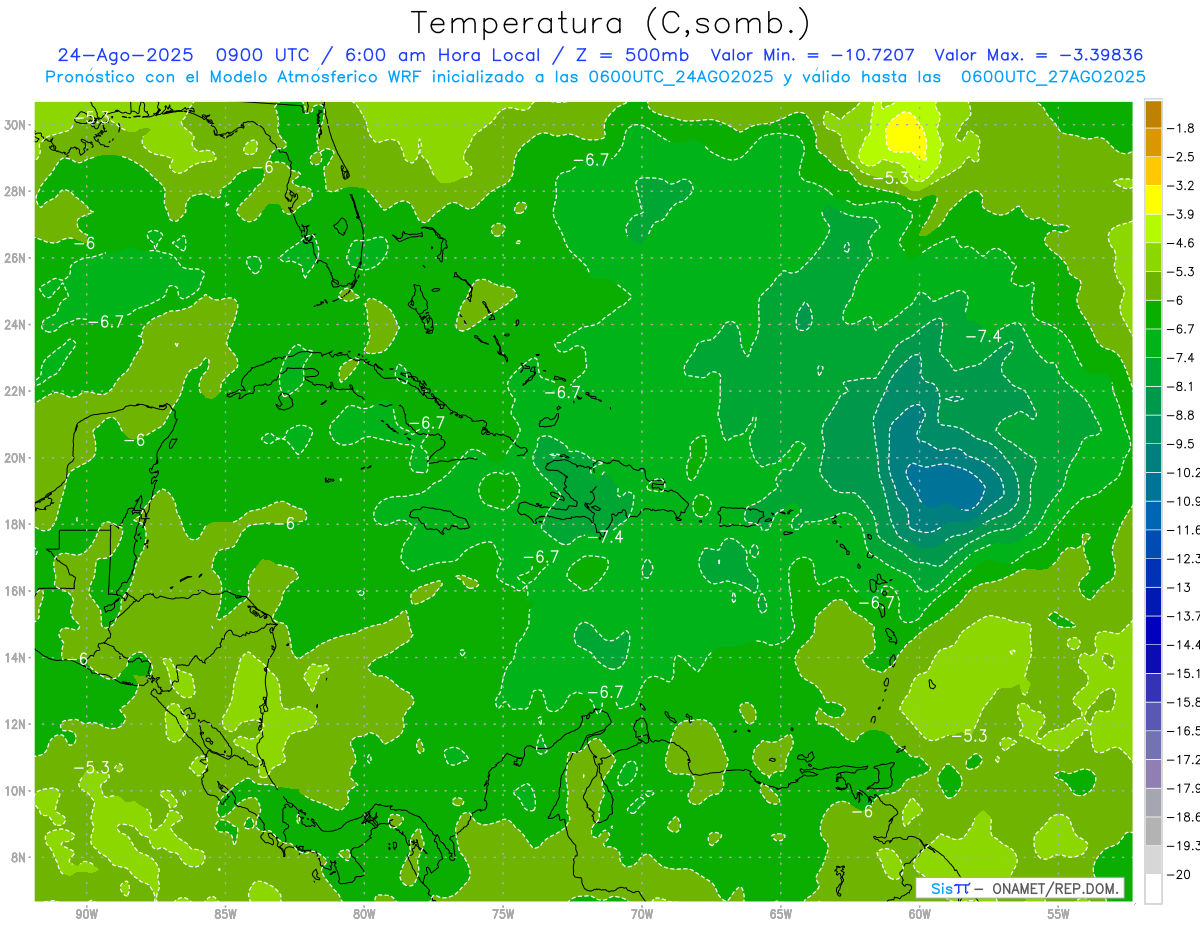Click the '-1.8' colorbar label

[1181, 128]
